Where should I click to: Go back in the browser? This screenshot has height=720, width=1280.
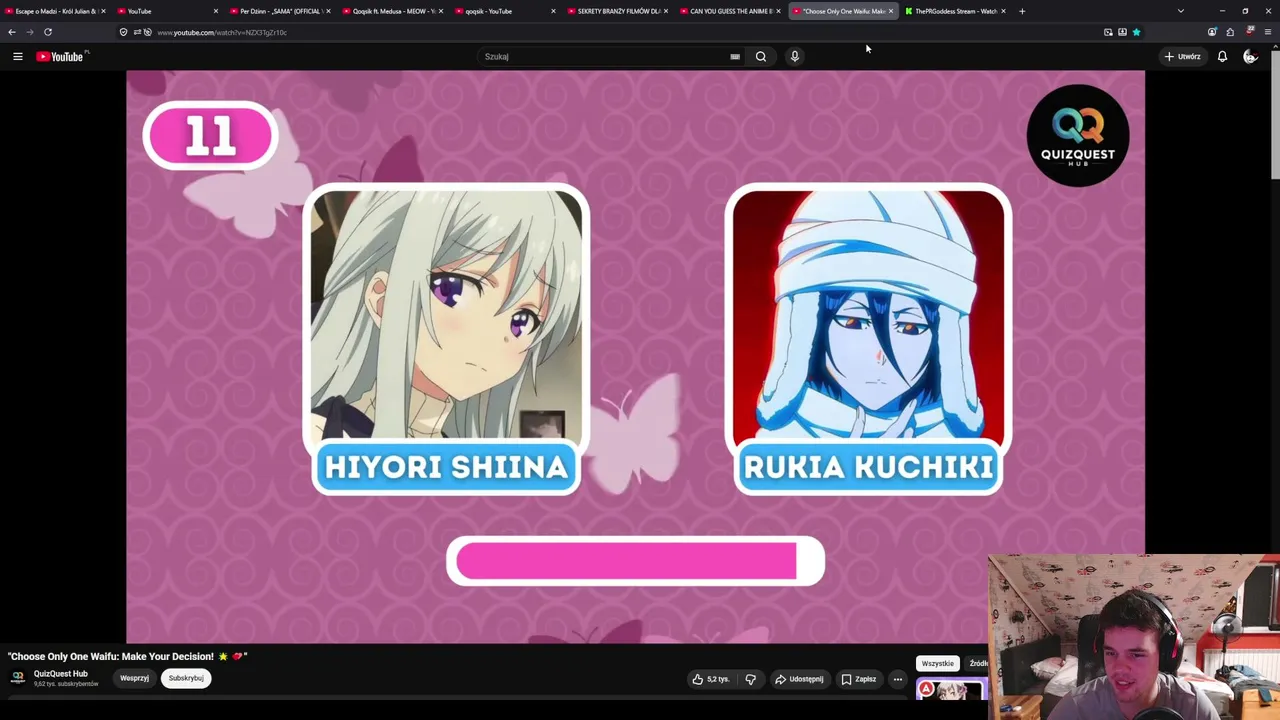click(x=12, y=32)
